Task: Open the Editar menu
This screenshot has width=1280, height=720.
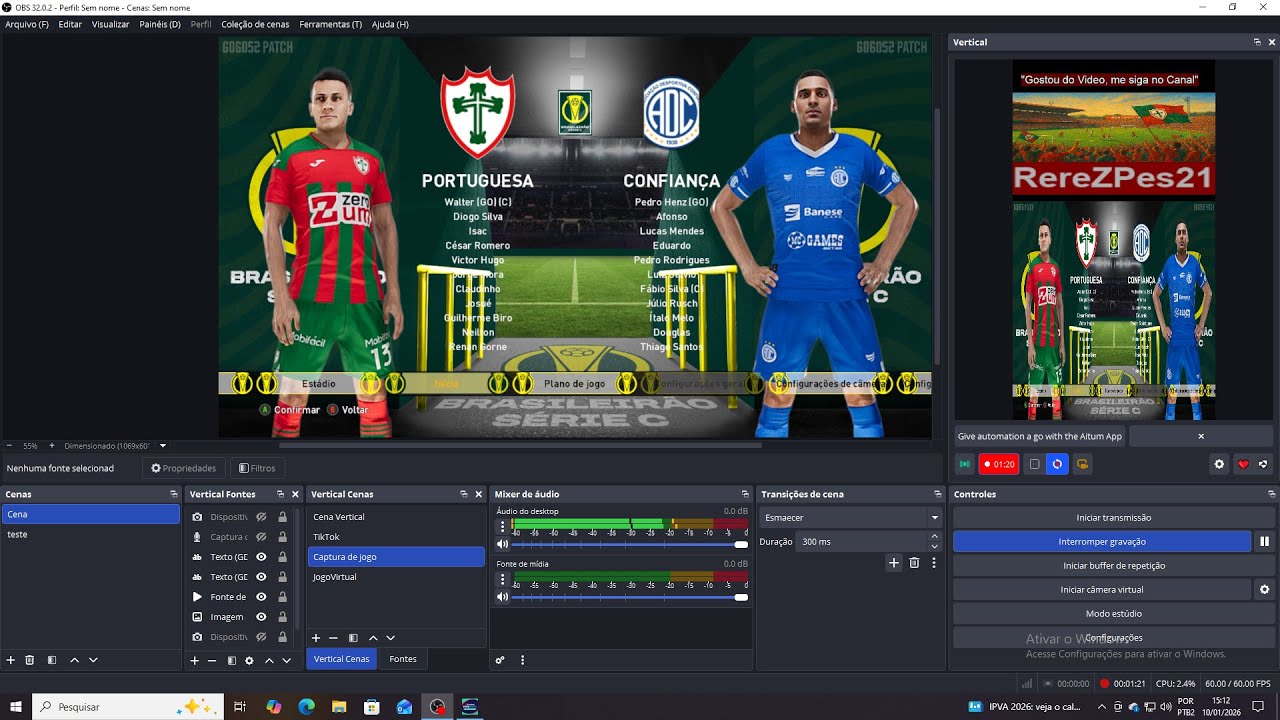Action: point(70,24)
